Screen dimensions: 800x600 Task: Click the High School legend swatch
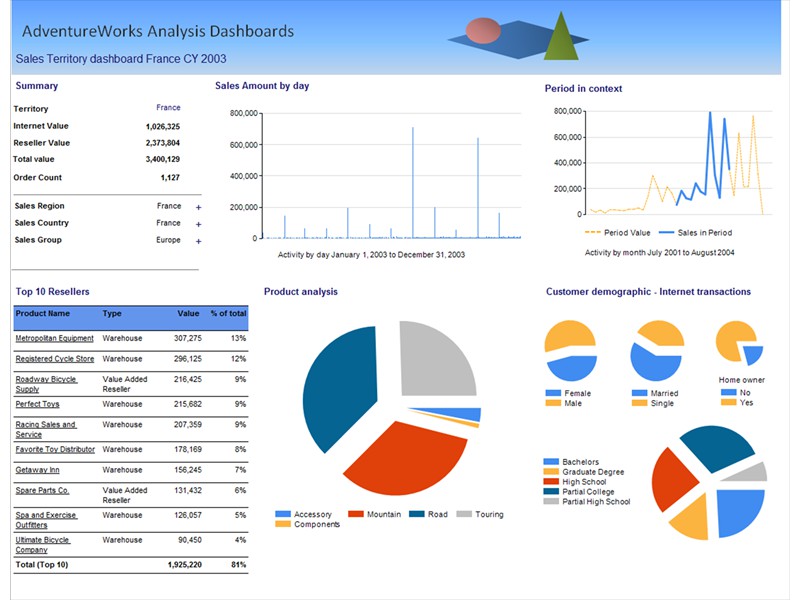click(551, 481)
